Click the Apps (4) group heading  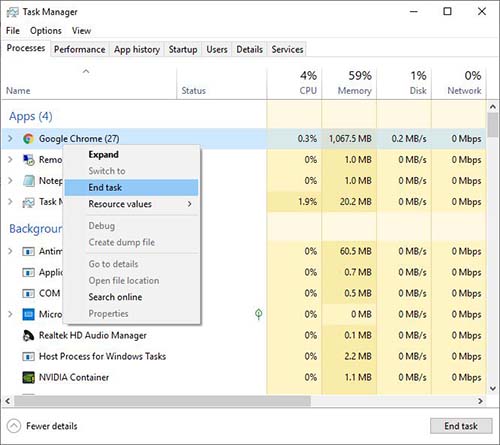coord(31,116)
